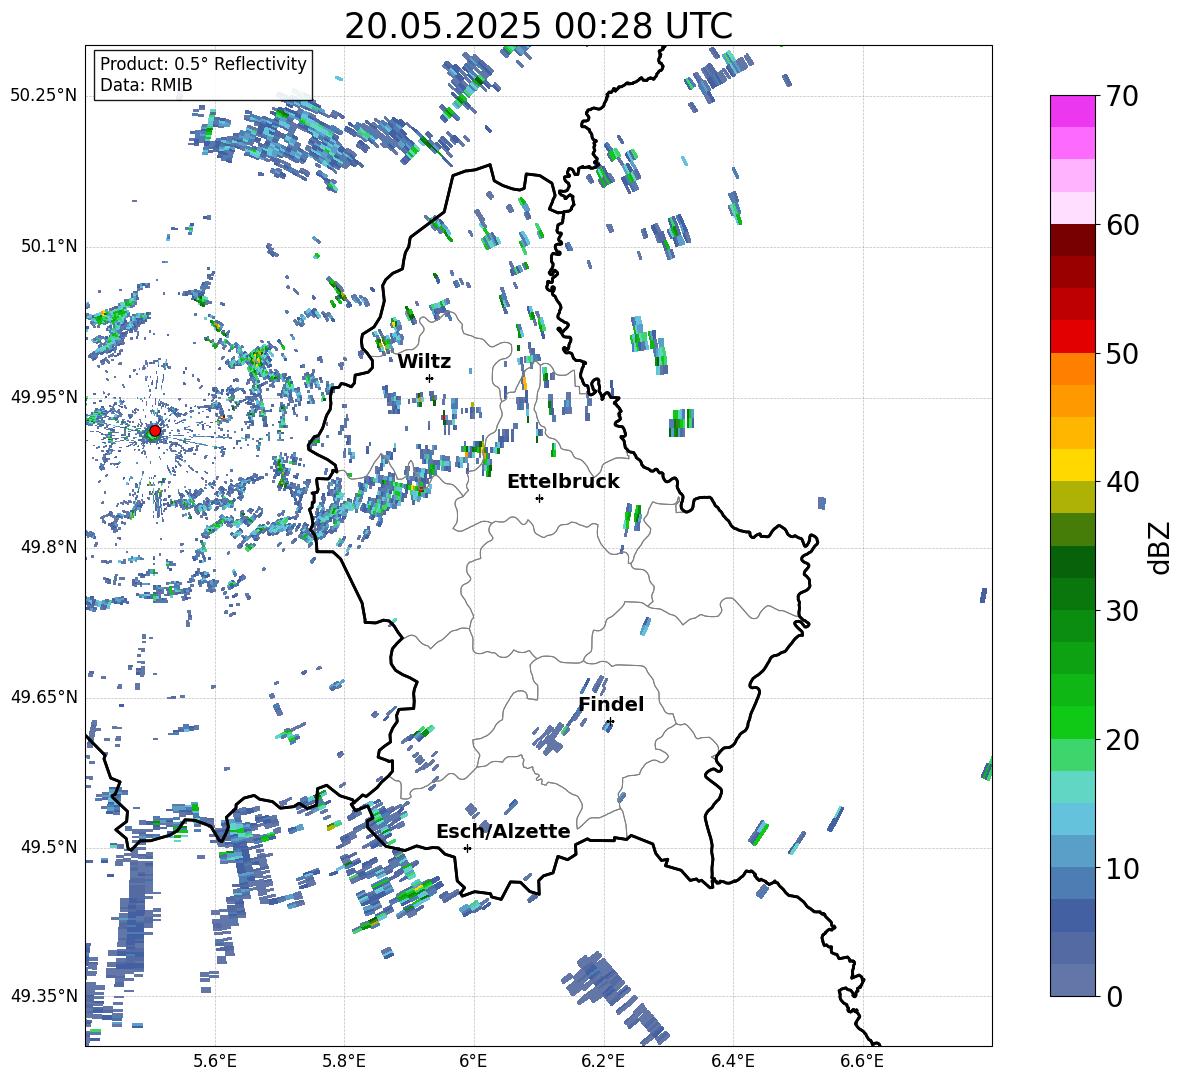Image resolution: width=1184 pixels, height=1081 pixels.
Task: Click the red radar site marker
Action: coord(155,431)
